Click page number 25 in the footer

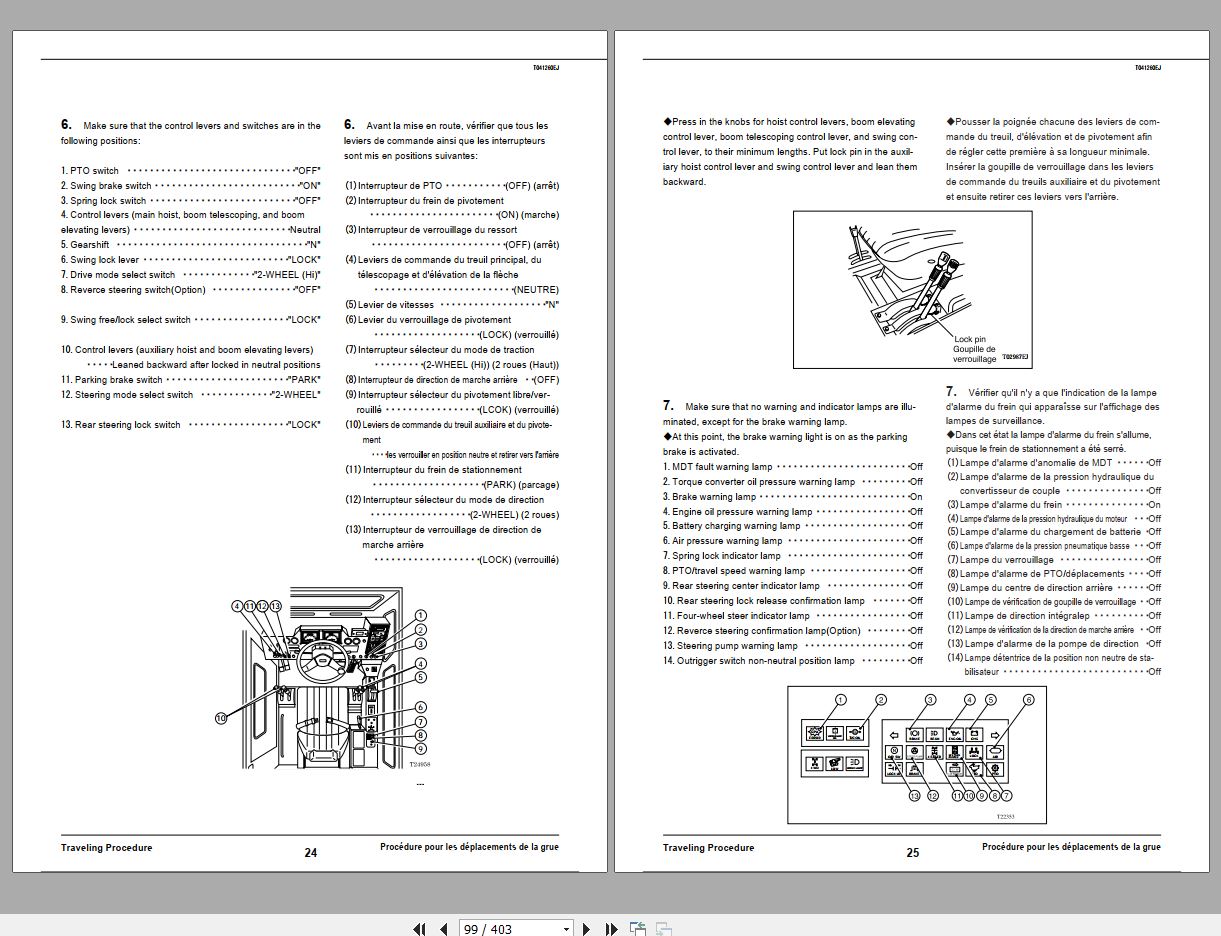pyautogui.click(x=912, y=853)
